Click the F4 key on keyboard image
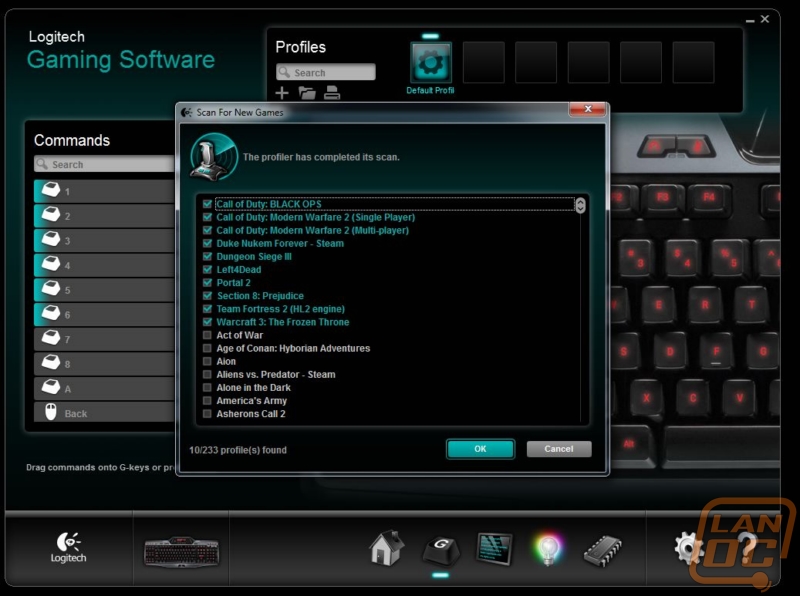 point(709,197)
